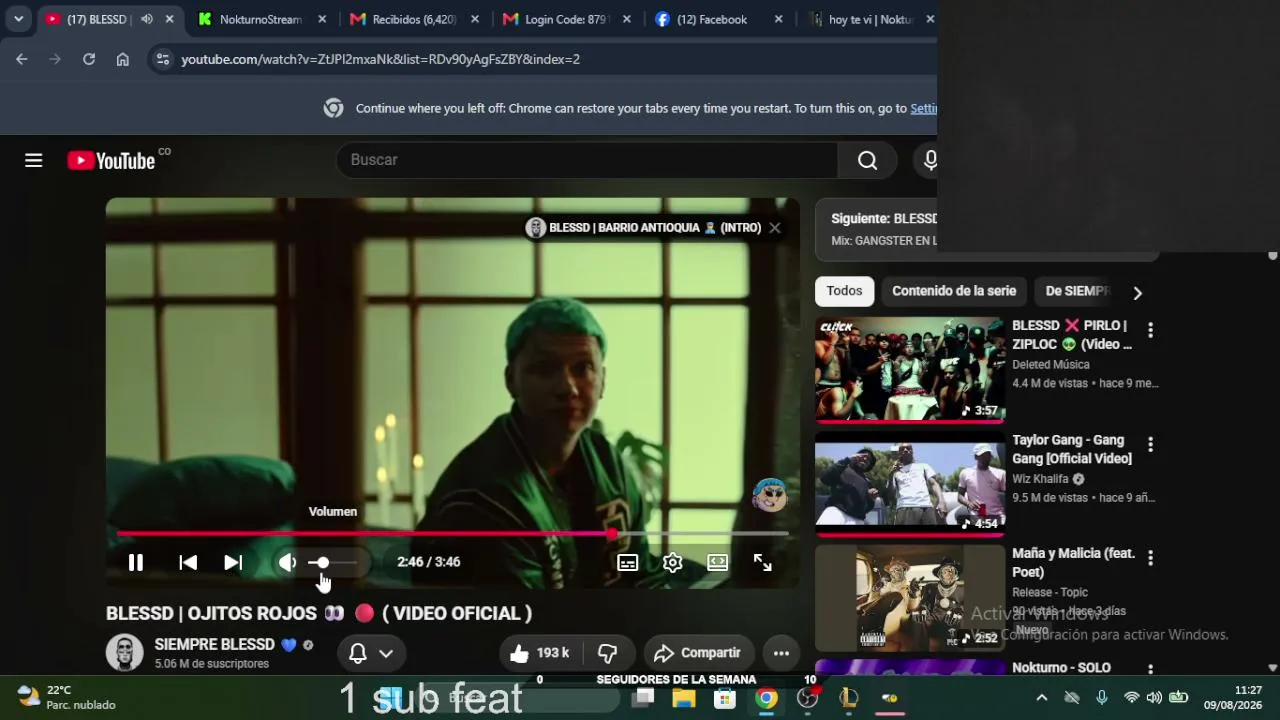Image resolution: width=1280 pixels, height=720 pixels.
Task: Open the Taylor Gang - Gang Gang title
Action: pos(1072,449)
